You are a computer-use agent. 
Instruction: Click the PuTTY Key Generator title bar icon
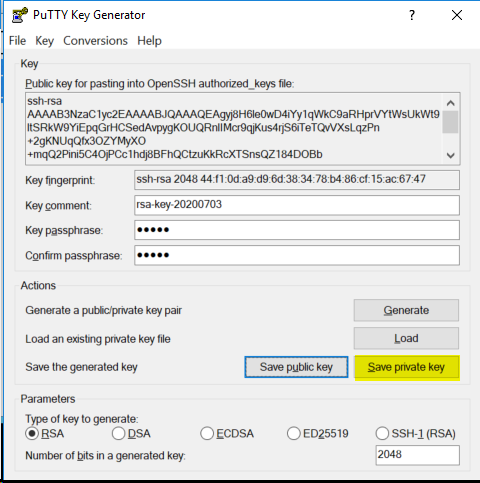click(20, 15)
